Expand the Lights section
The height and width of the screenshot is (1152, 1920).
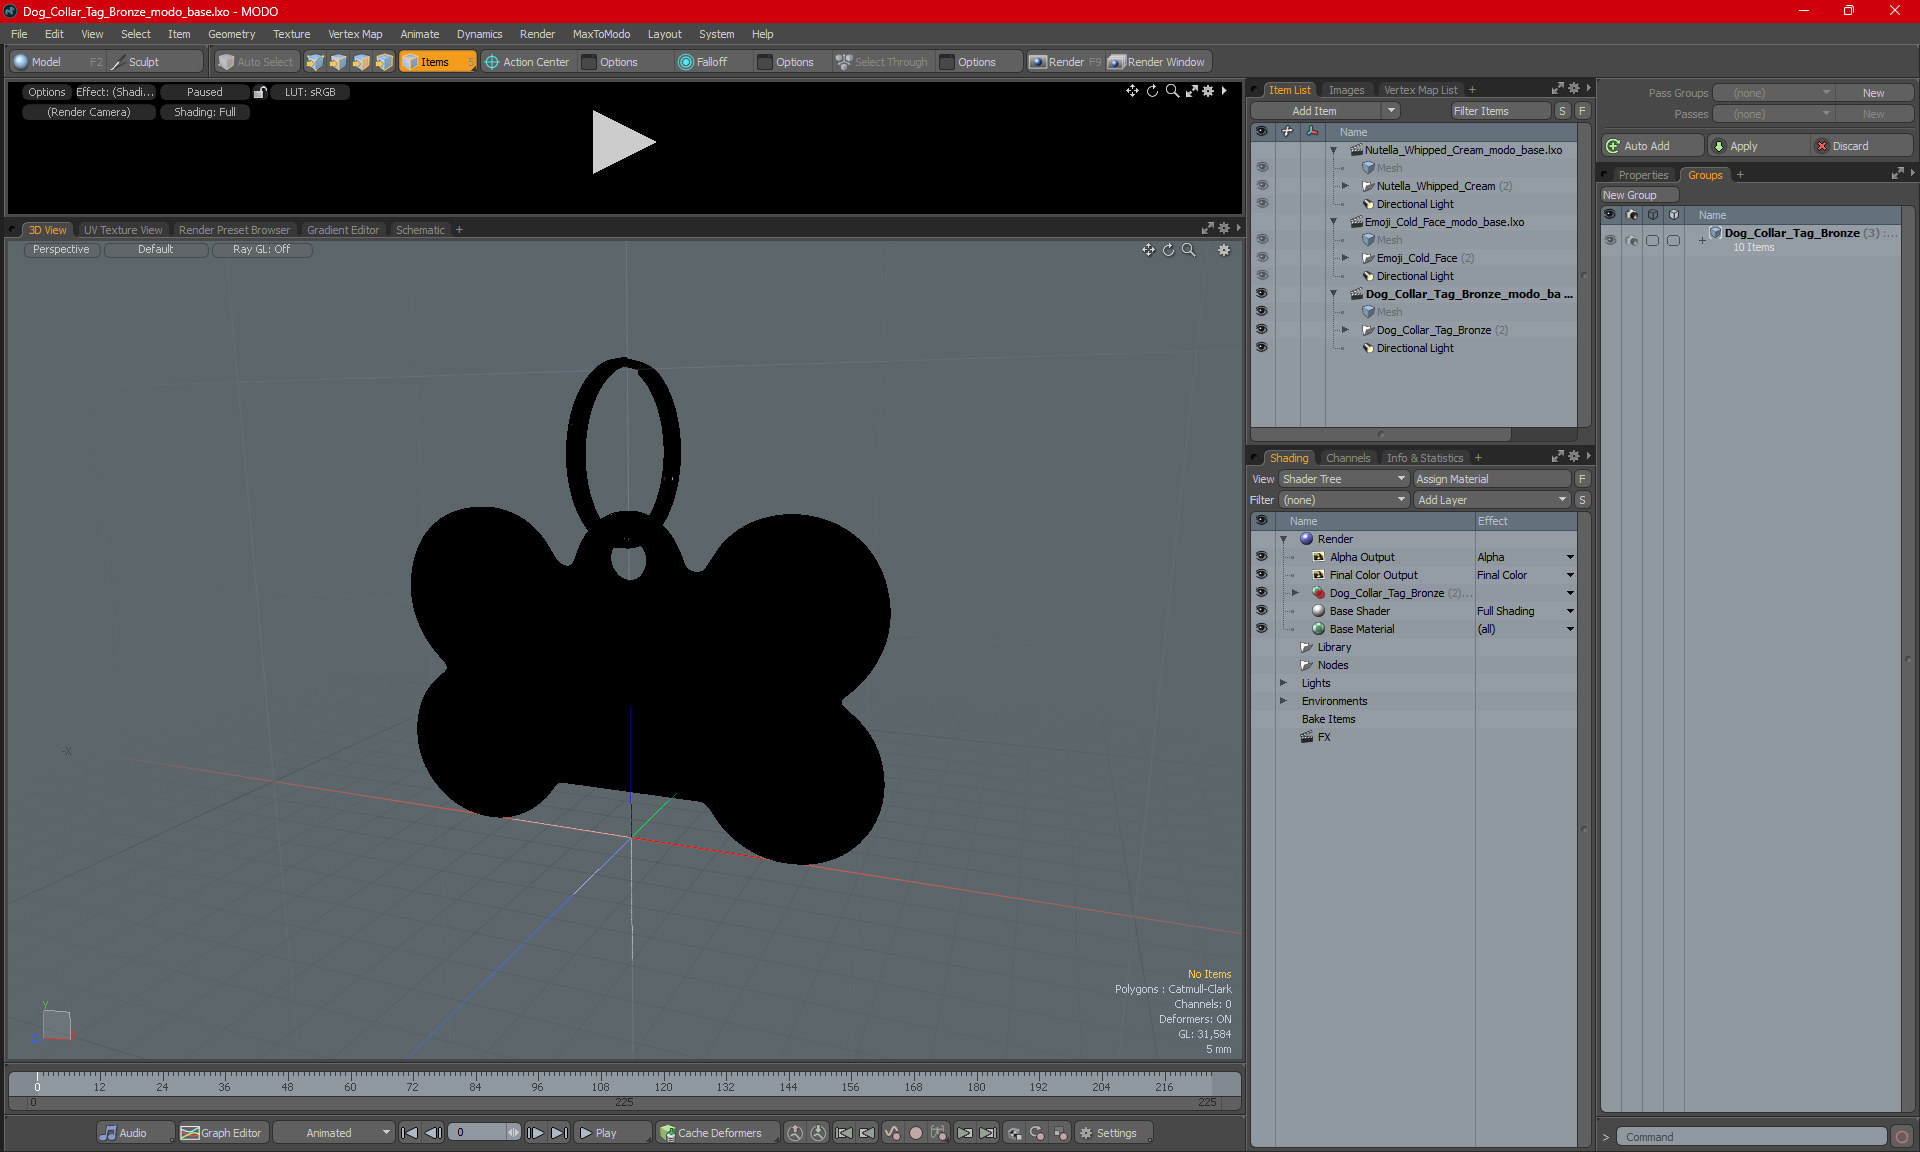tap(1283, 683)
